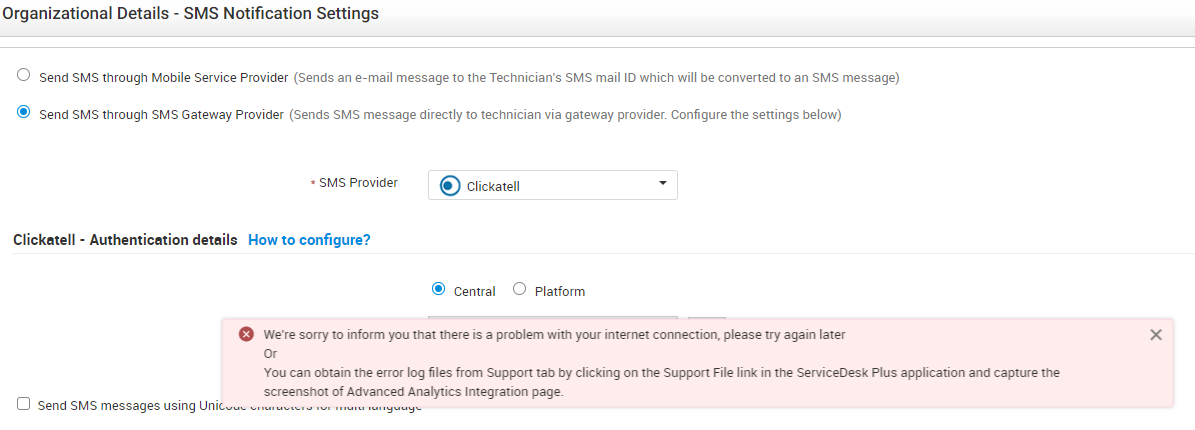Click the SMS Notification Settings page heading
This screenshot has height=430, width=1195.
click(190, 14)
